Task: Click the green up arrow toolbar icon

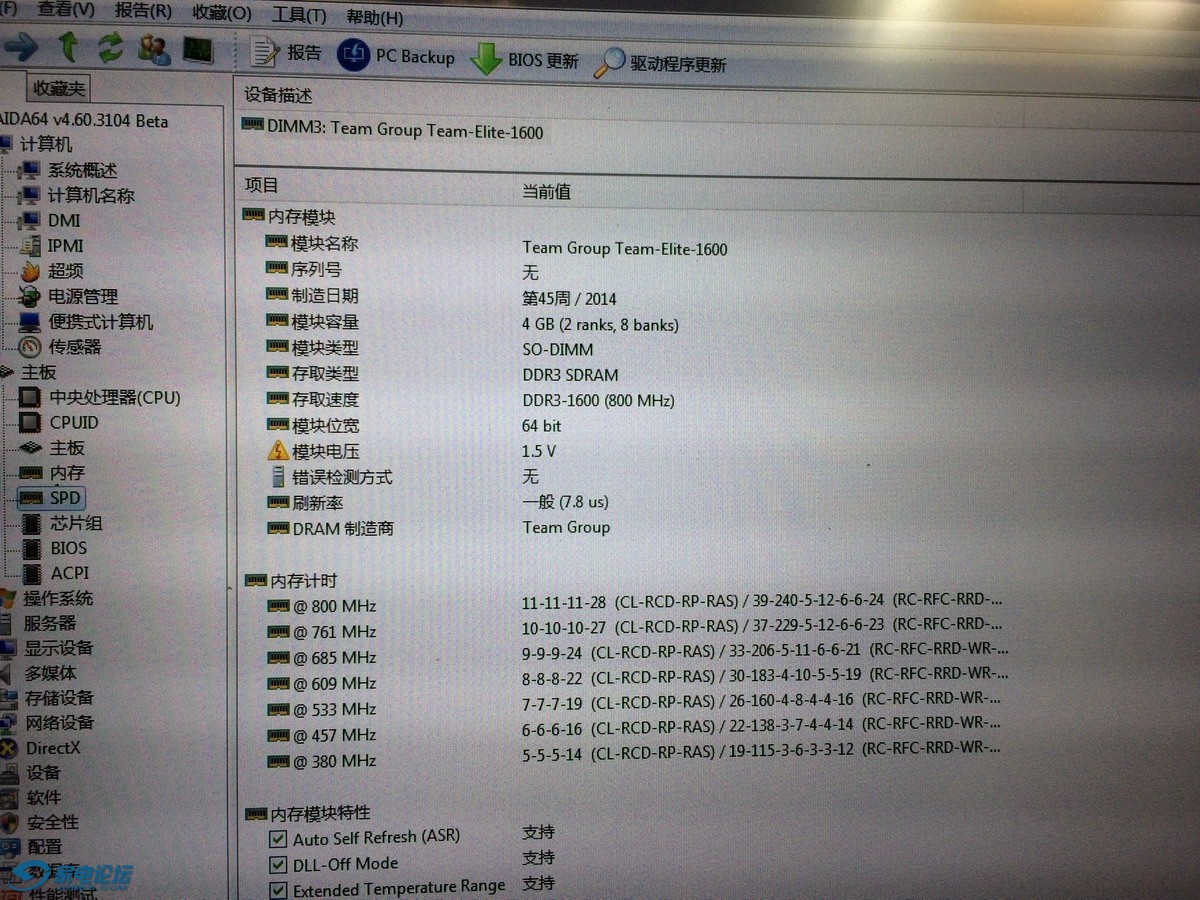Action: click(68, 46)
